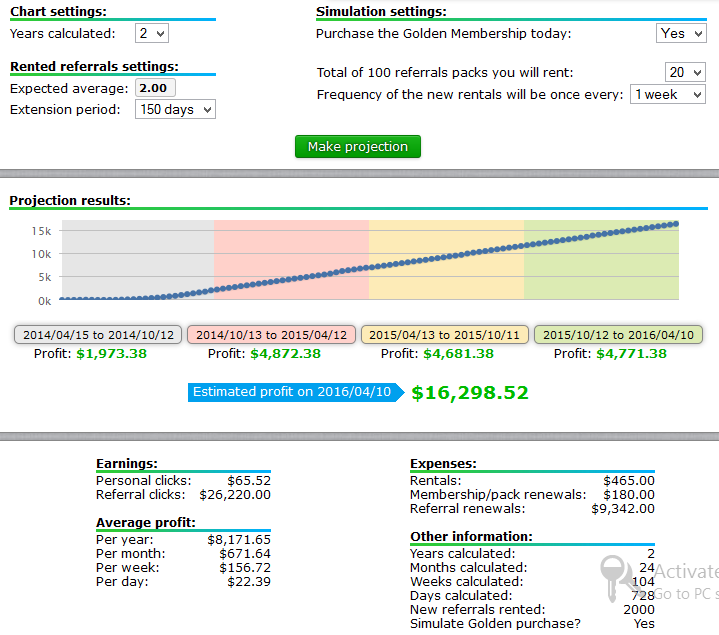Click the 10k axis label on chart

click(41, 254)
